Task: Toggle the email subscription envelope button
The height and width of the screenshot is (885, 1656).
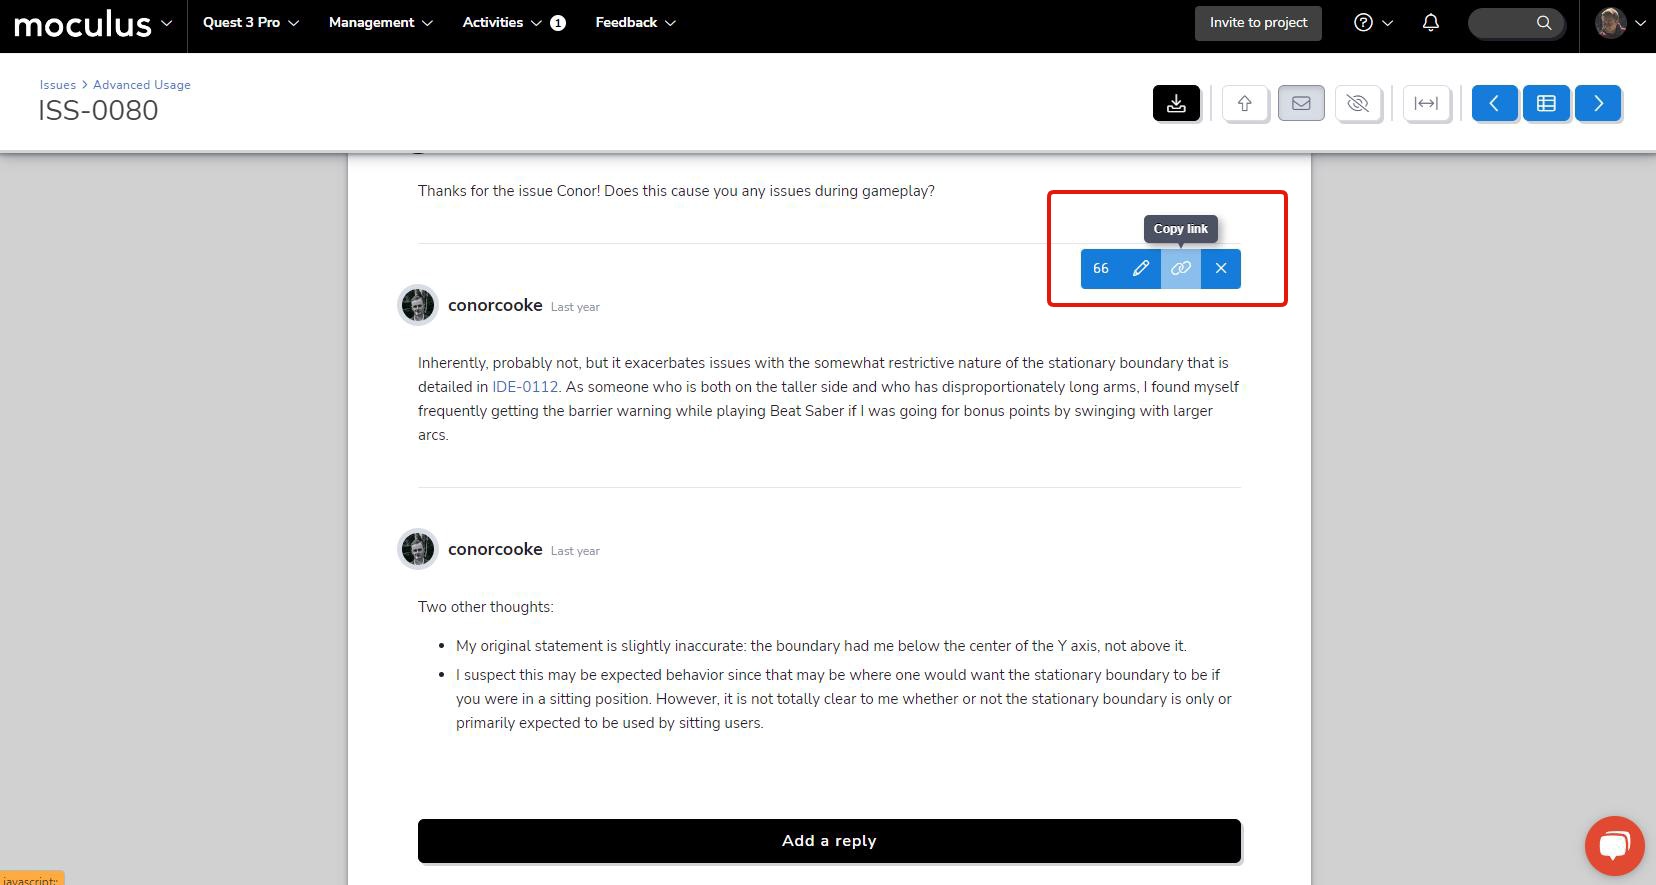Action: pos(1301,103)
